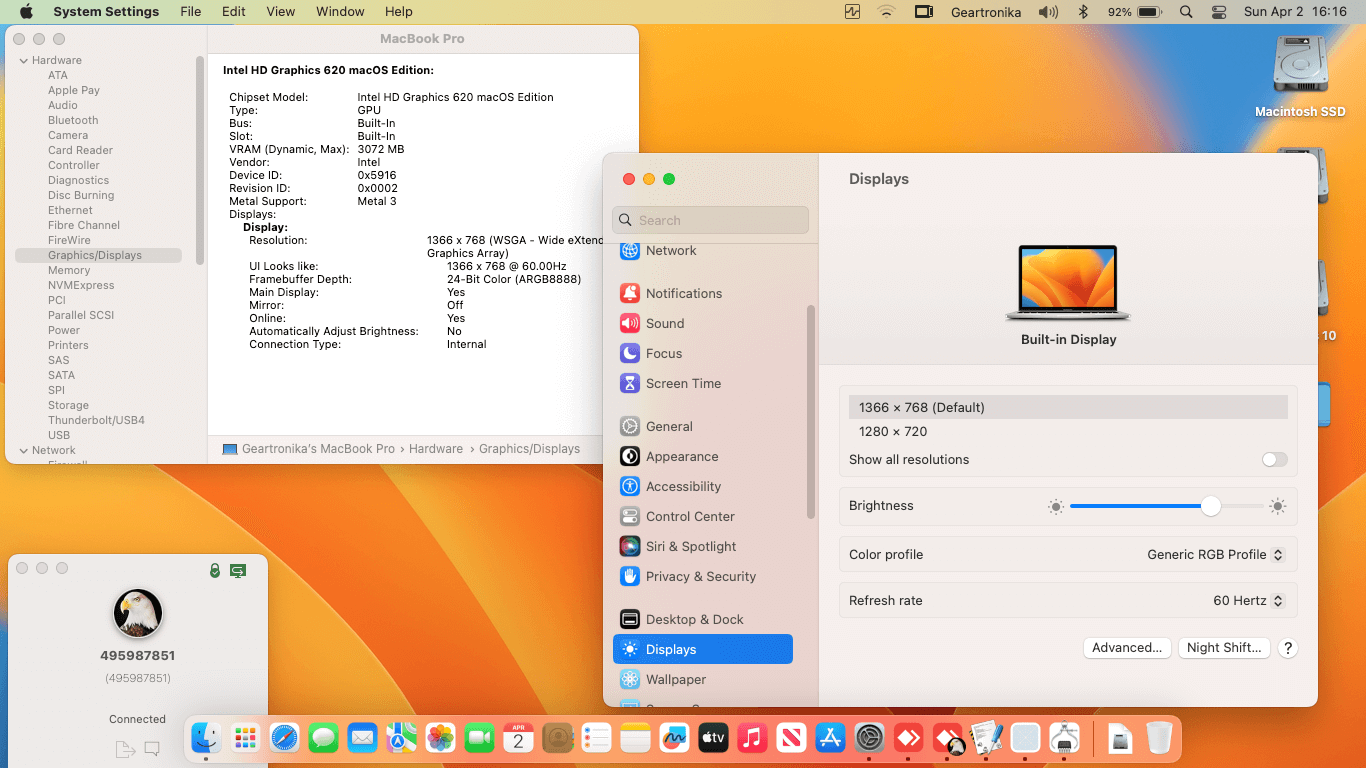Open the News app in the Dock
1366x768 pixels.
tap(791, 738)
